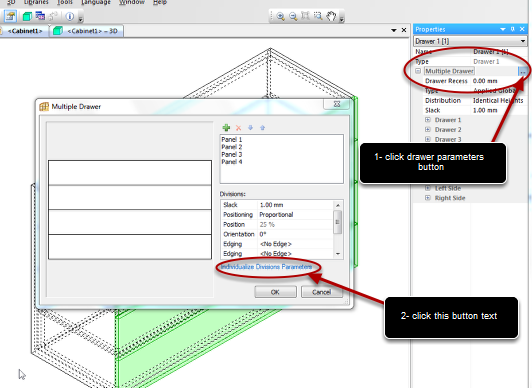Click the OK button in Multiple Drawer dialog
The width and height of the screenshot is (532, 388).
tap(275, 292)
